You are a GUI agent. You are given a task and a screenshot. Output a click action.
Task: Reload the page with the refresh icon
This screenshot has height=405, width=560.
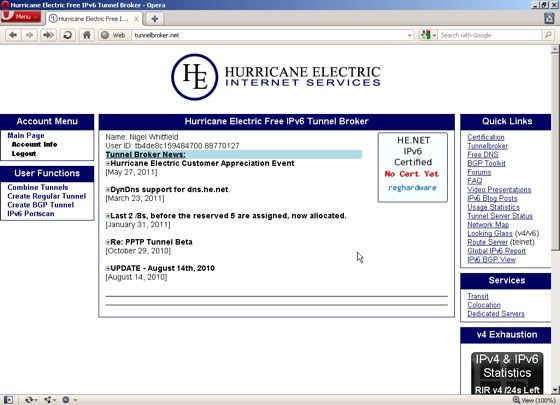coord(67,35)
